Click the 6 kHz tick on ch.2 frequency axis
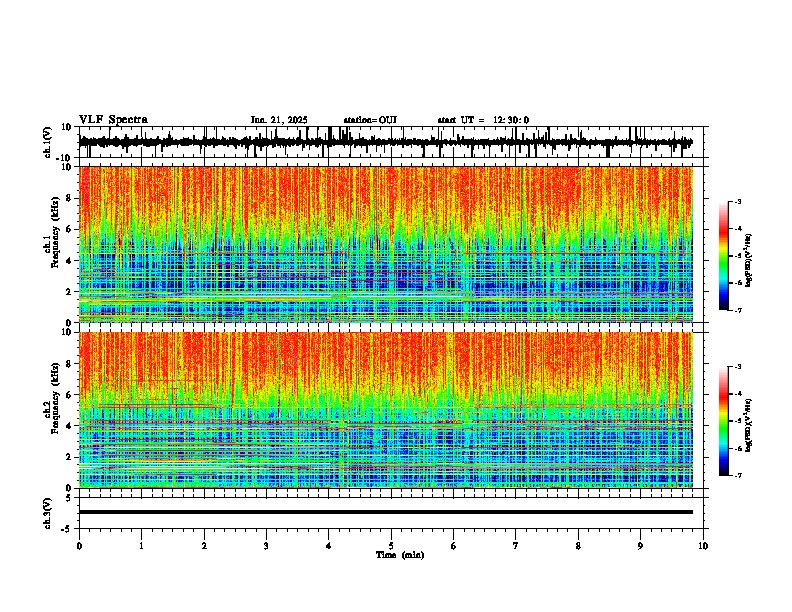The height and width of the screenshot is (612, 792). (69, 395)
